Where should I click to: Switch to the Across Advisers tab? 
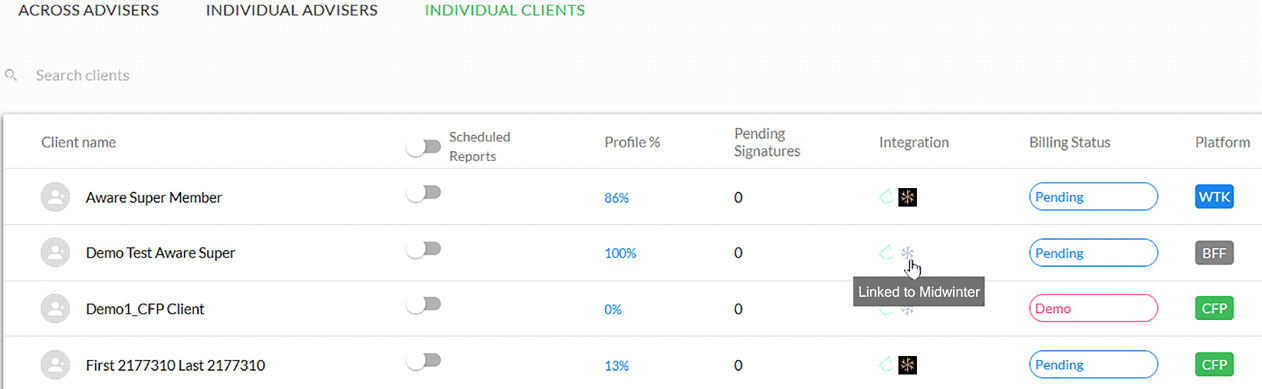[x=88, y=11]
